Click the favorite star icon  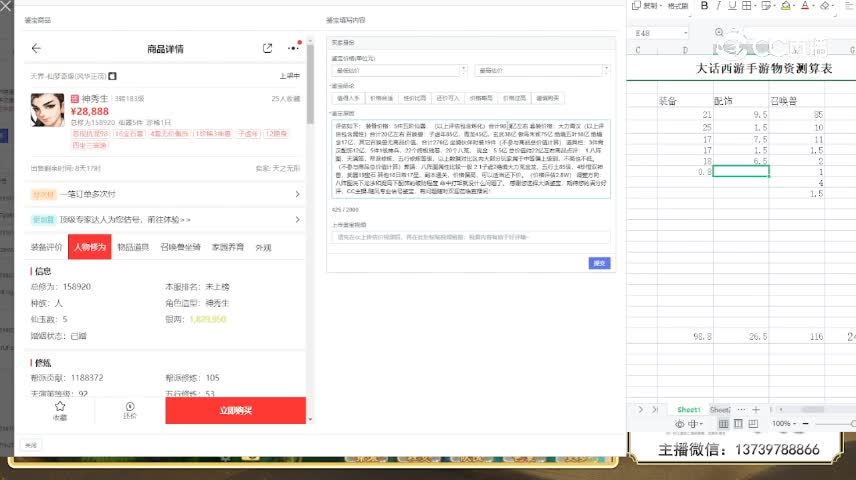coord(60,410)
